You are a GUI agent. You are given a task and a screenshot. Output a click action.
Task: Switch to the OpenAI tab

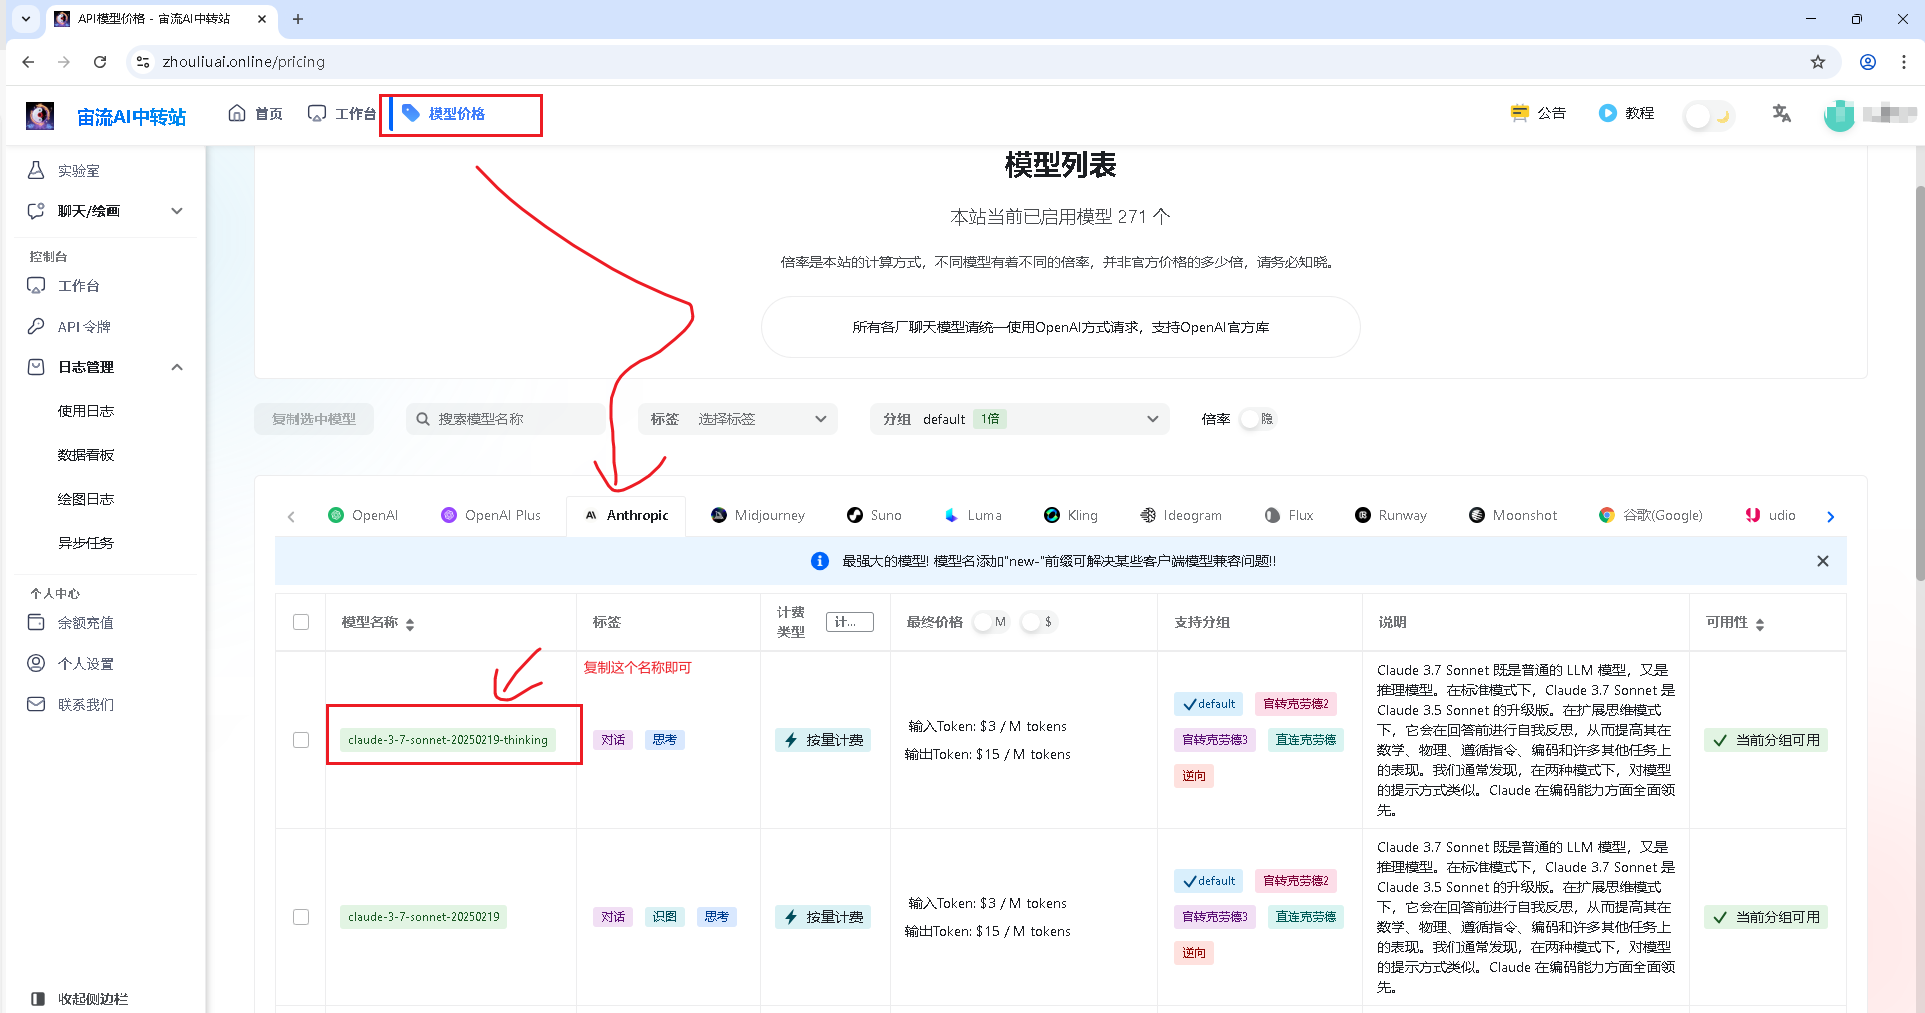point(363,516)
